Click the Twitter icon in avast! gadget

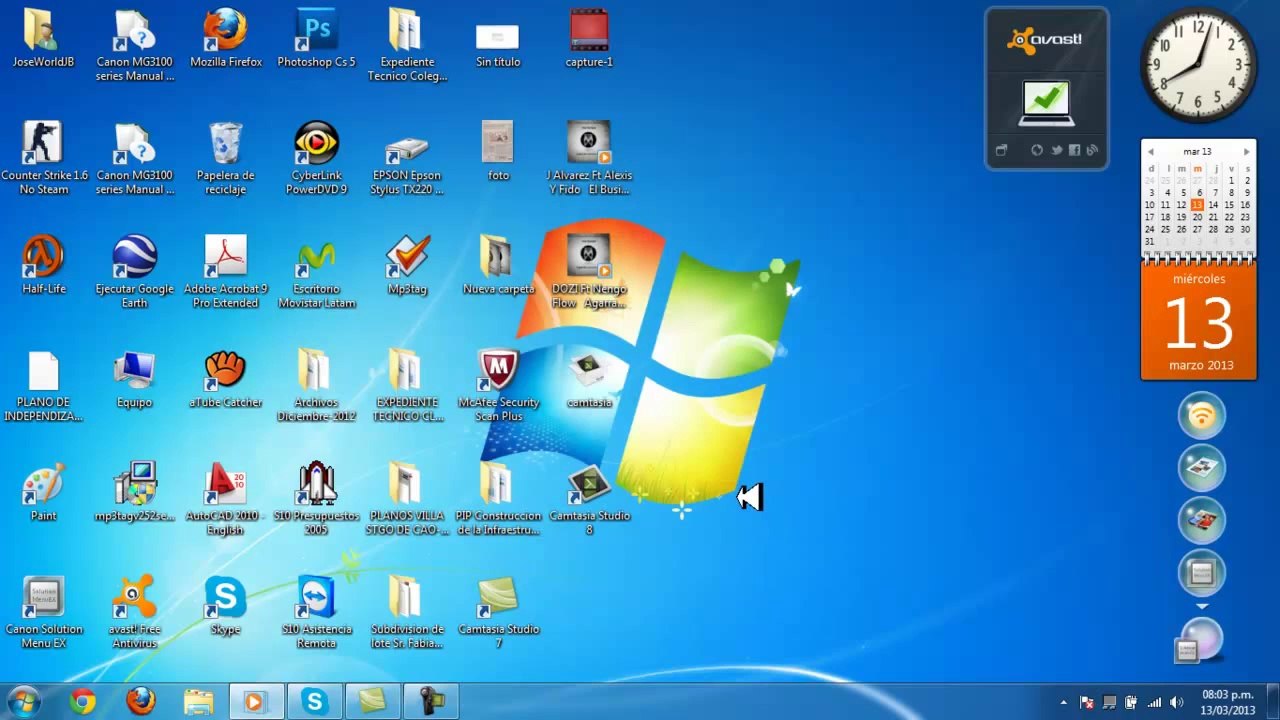1056,151
